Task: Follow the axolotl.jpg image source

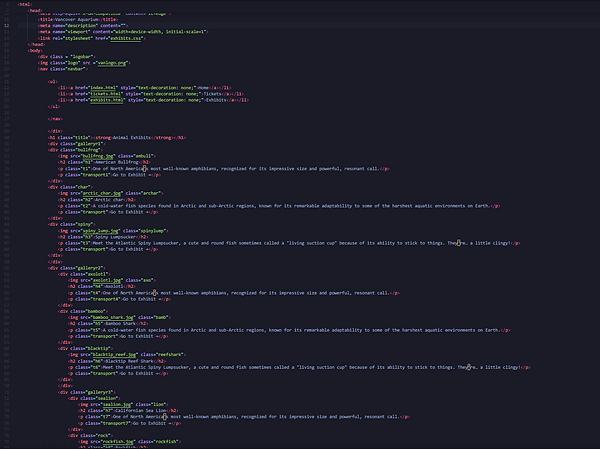Action: [107, 280]
